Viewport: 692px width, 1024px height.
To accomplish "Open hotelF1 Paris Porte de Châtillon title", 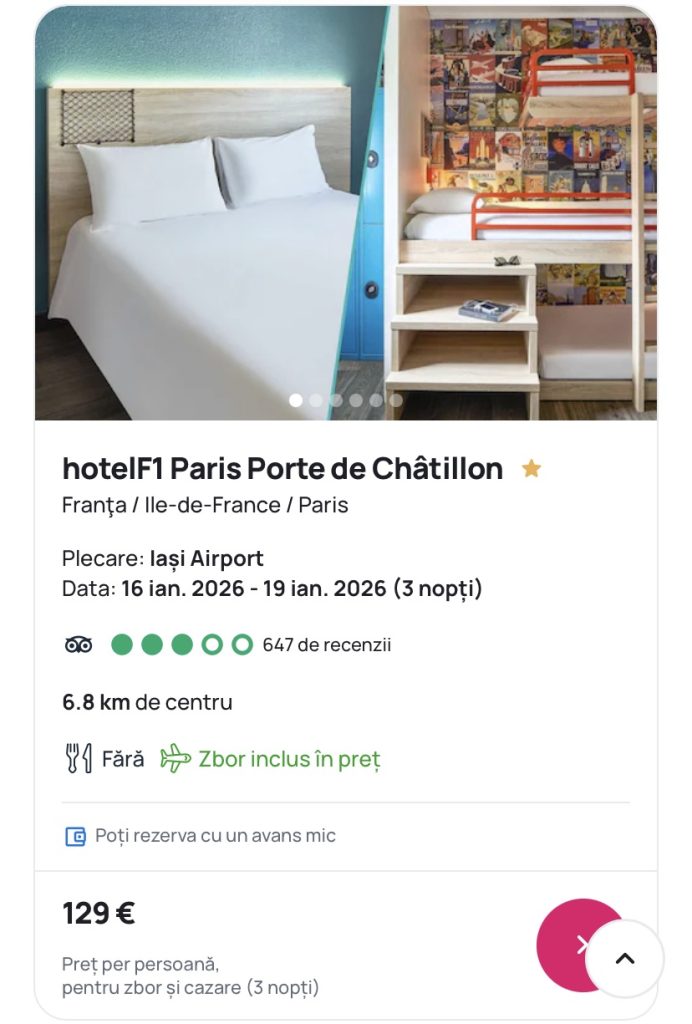I will point(282,468).
